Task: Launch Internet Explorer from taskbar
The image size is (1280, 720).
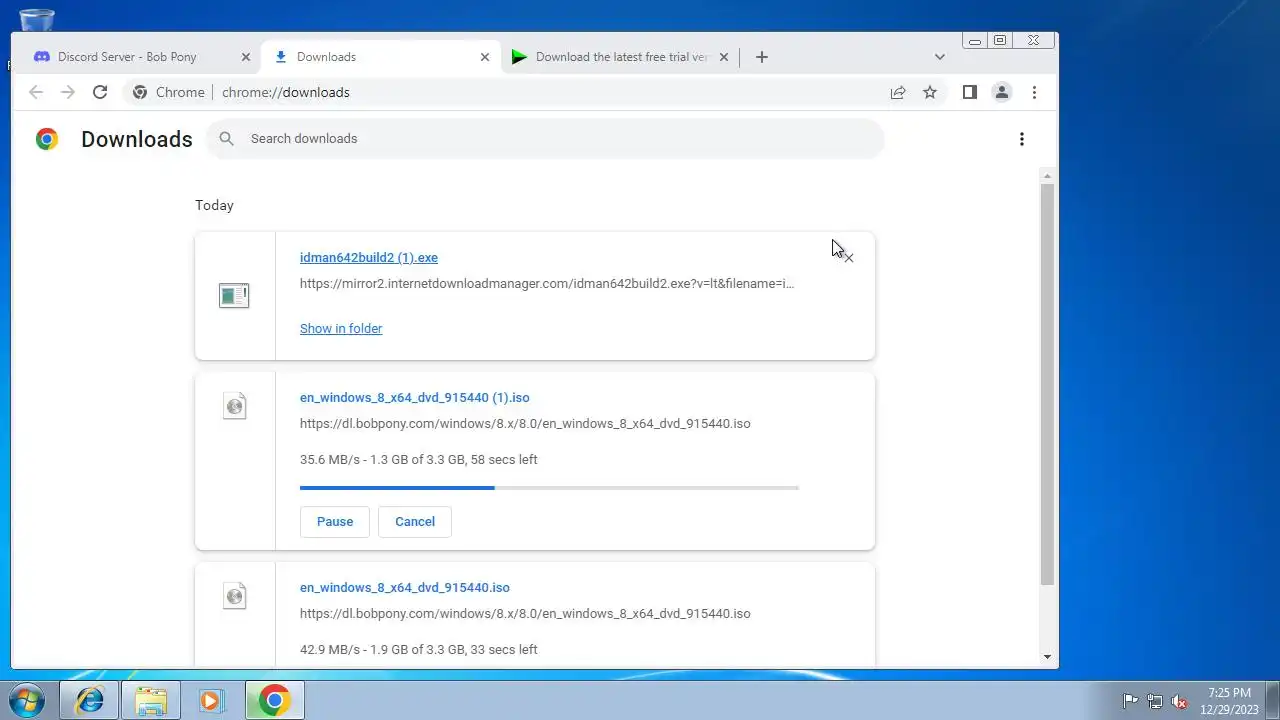Action: [x=90, y=701]
